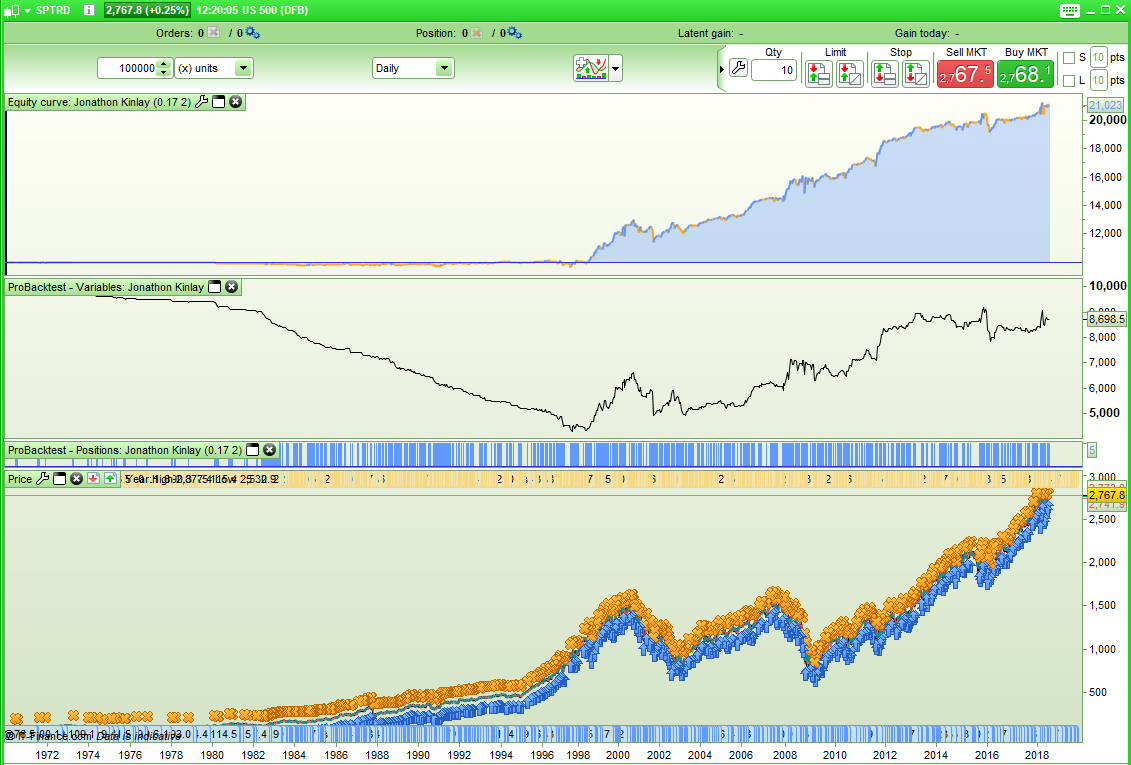The width and height of the screenshot is (1131, 765).
Task: Click the 2,767.8 (+0.25%) quote in title bar
Action: pos(148,10)
